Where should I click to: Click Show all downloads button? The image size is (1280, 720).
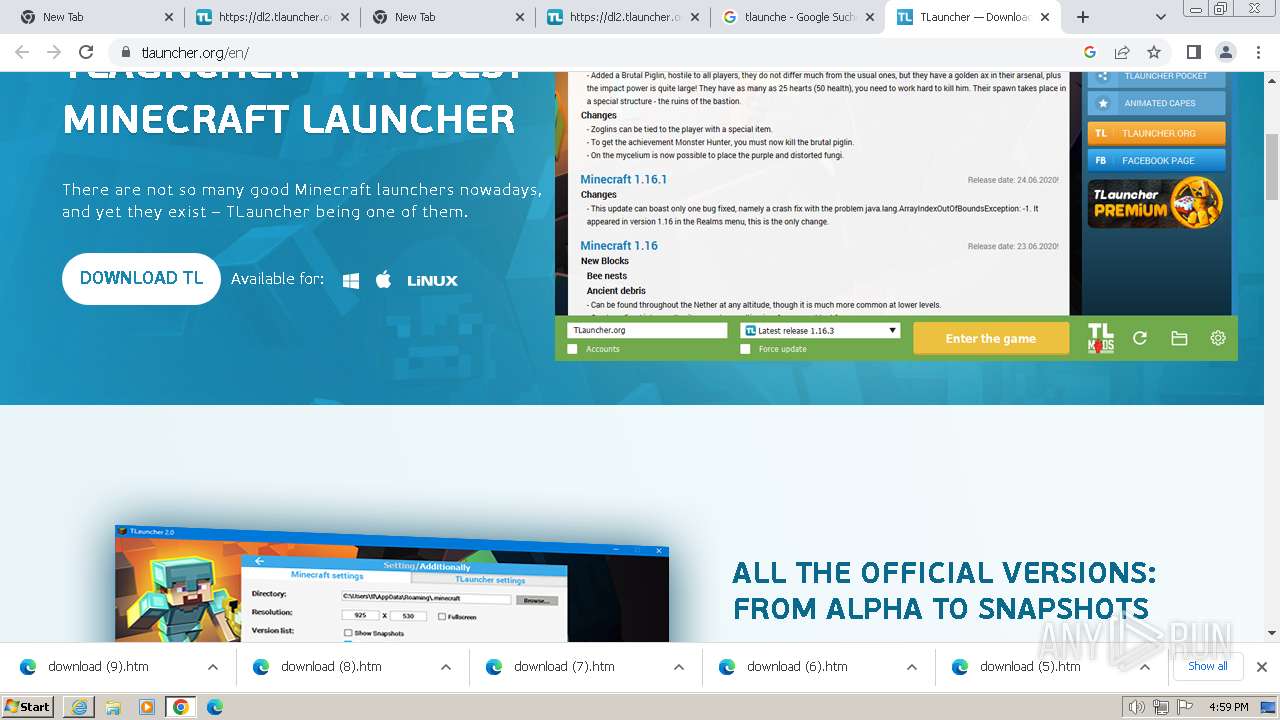pyautogui.click(x=1207, y=666)
